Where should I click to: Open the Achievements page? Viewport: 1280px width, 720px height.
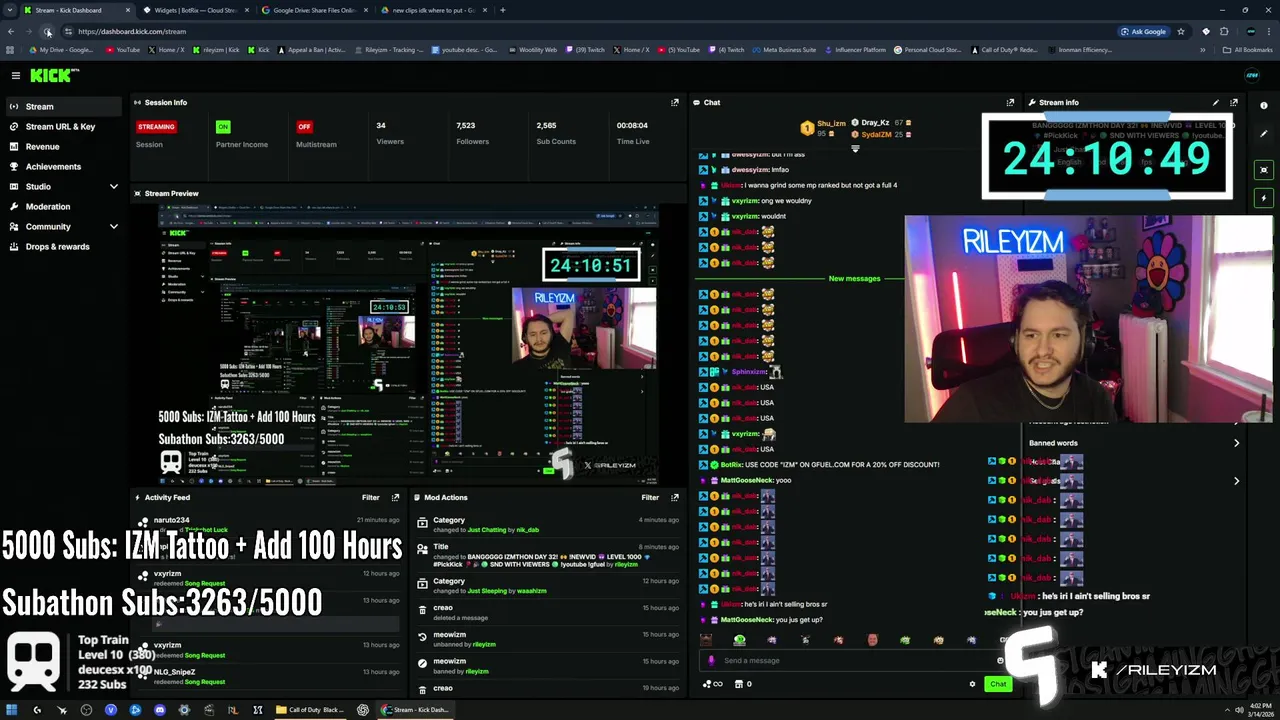[53, 166]
